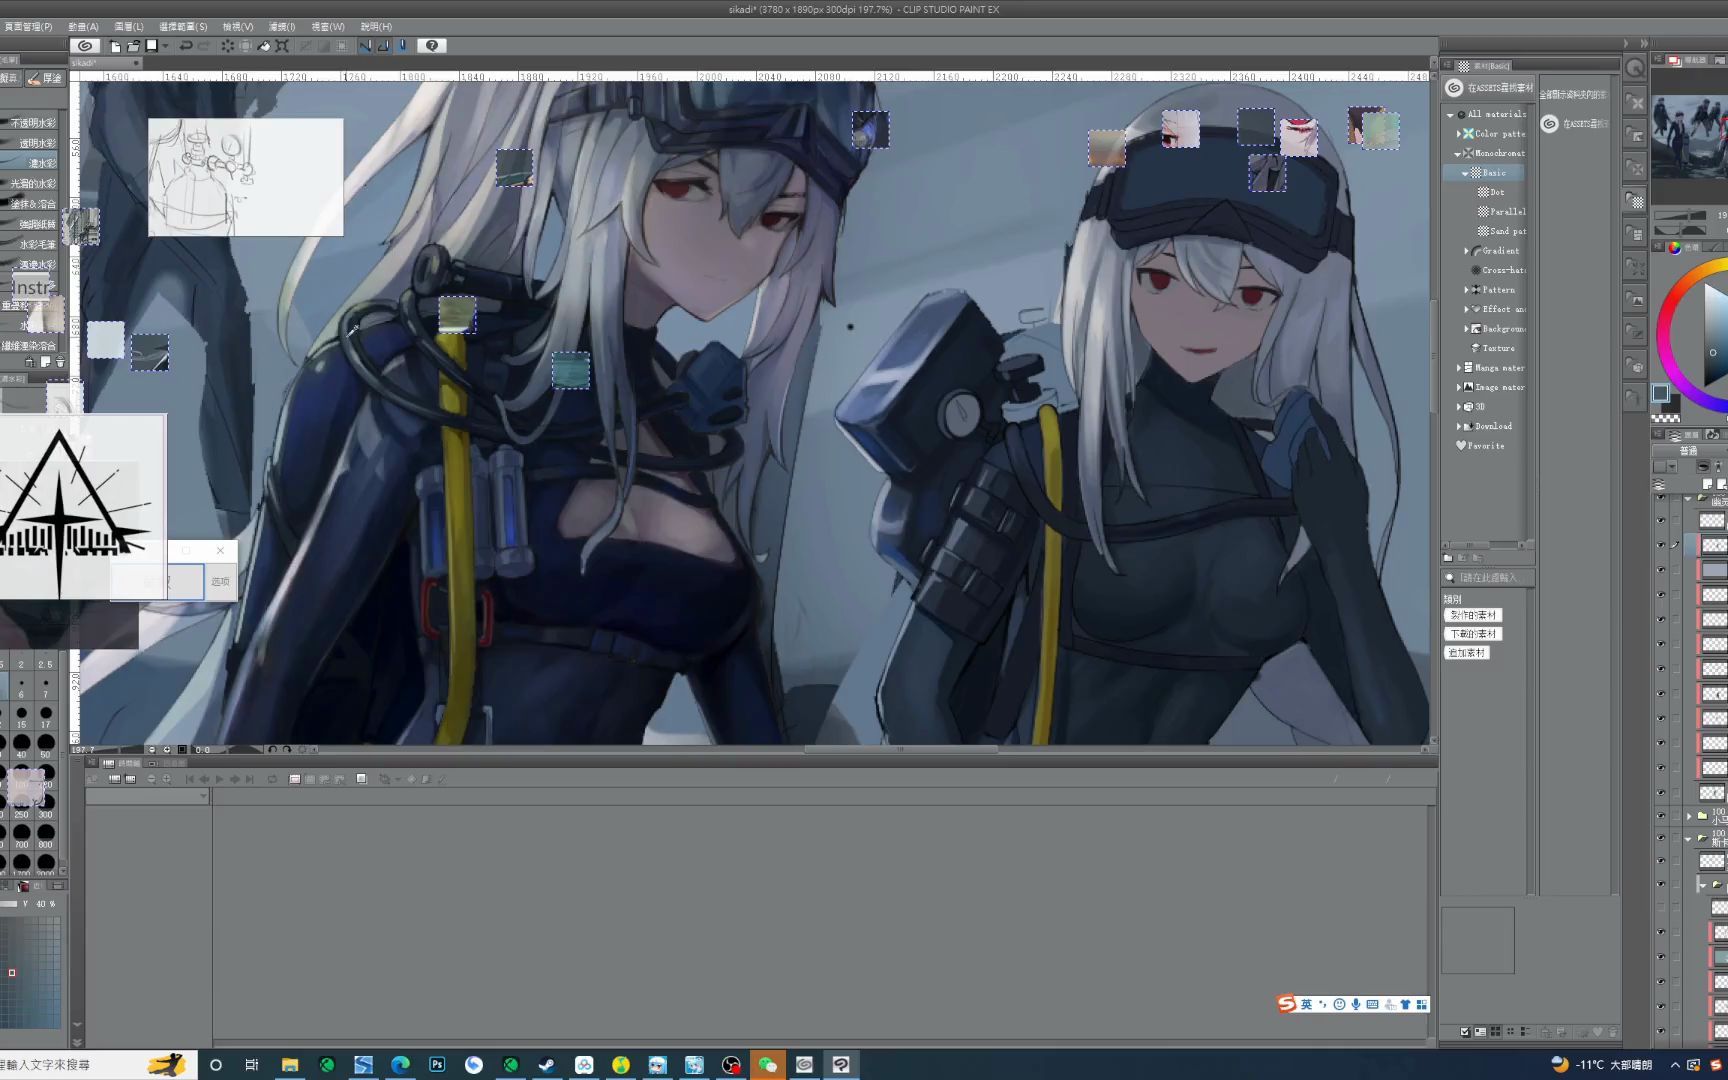This screenshot has width=1728, height=1080.
Task: Expand the Manga material folder
Action: [x=1459, y=368]
